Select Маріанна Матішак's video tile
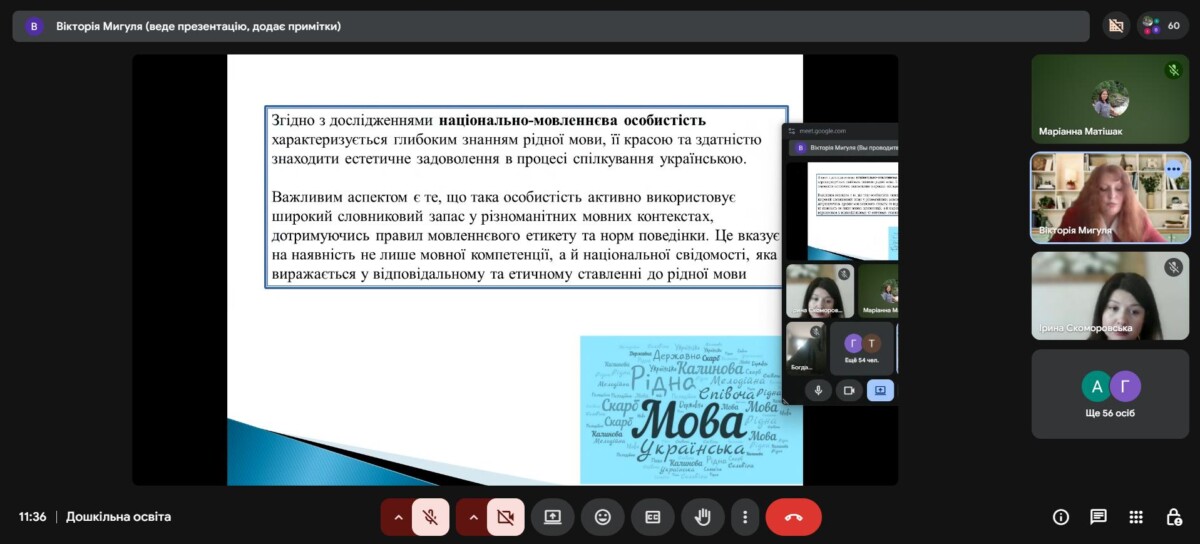1200x544 pixels. pos(1110,98)
